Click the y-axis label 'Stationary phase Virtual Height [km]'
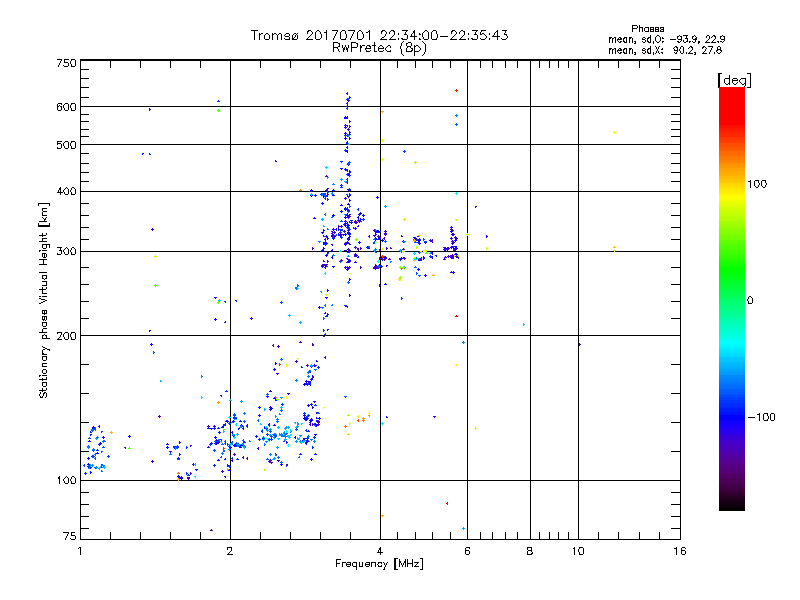This screenshot has height=600, width=800. point(44,301)
